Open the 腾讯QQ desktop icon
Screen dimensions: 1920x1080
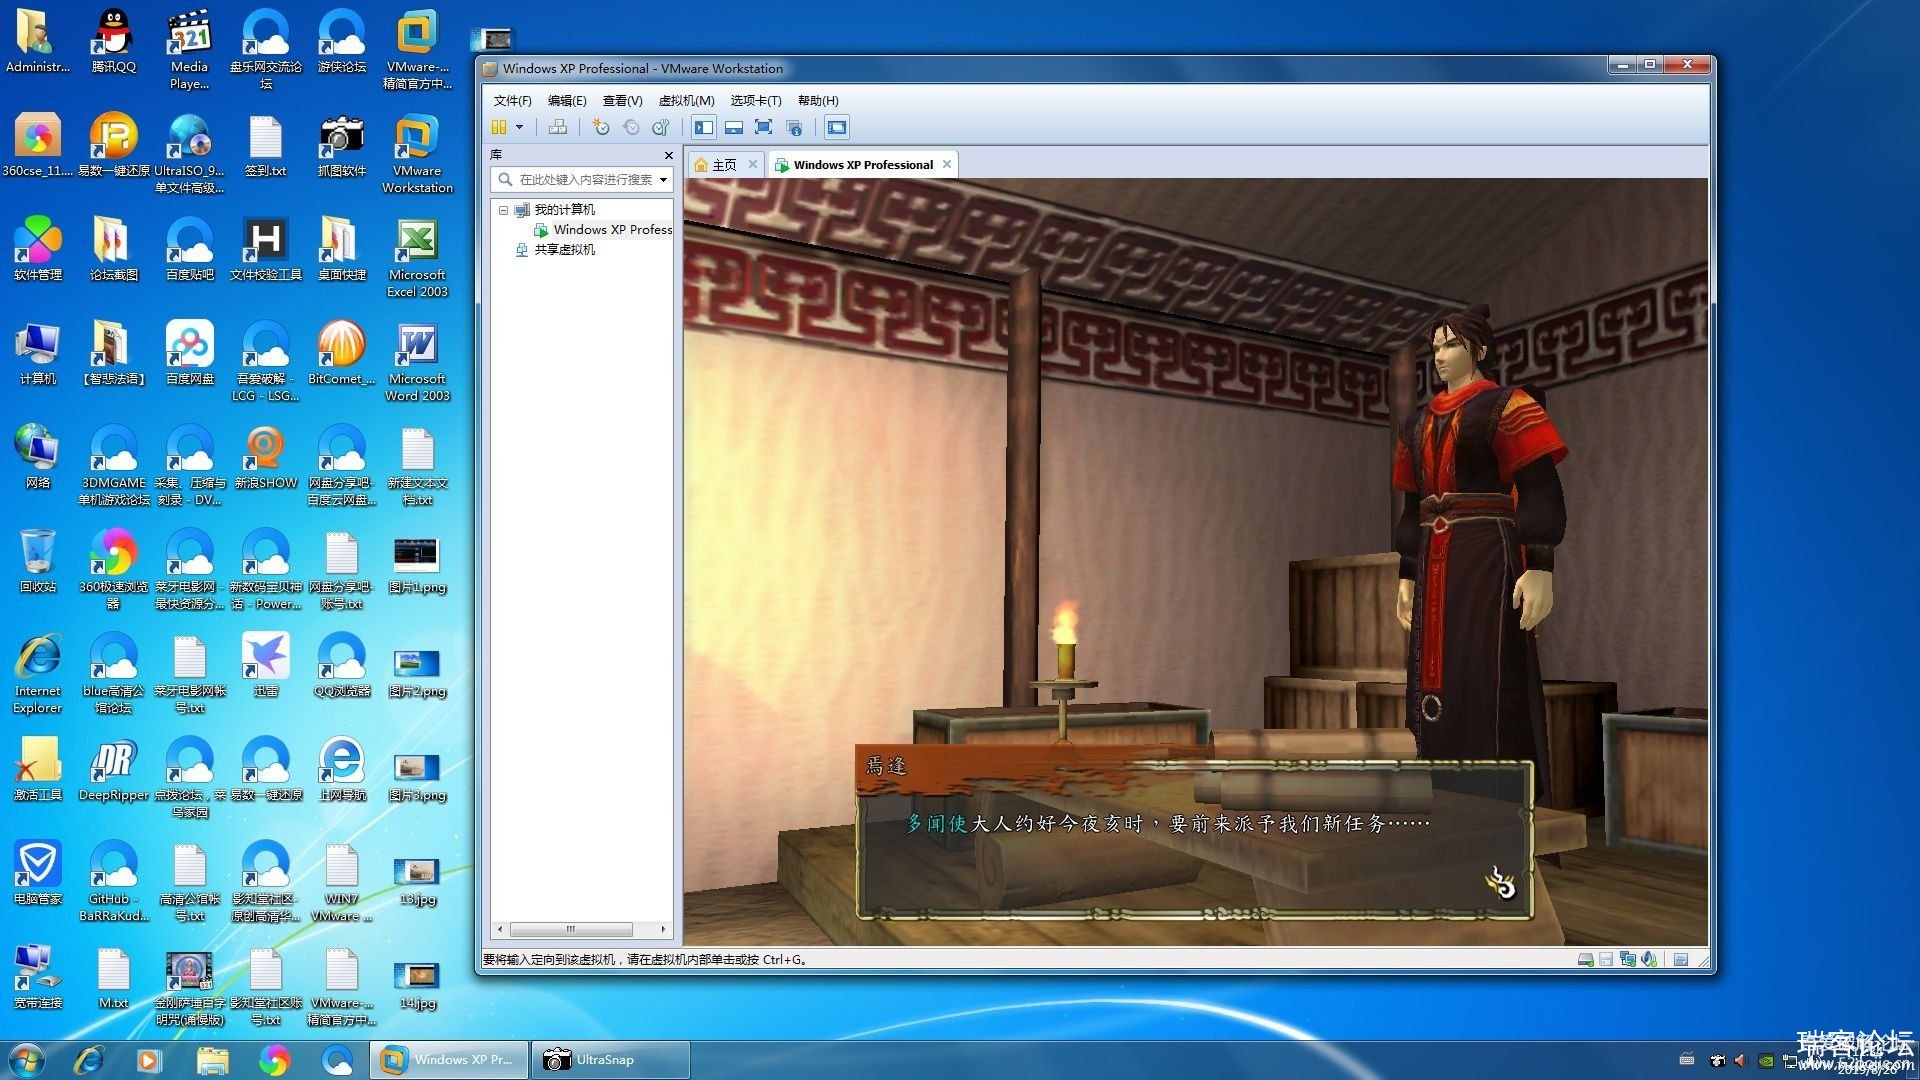tap(113, 41)
